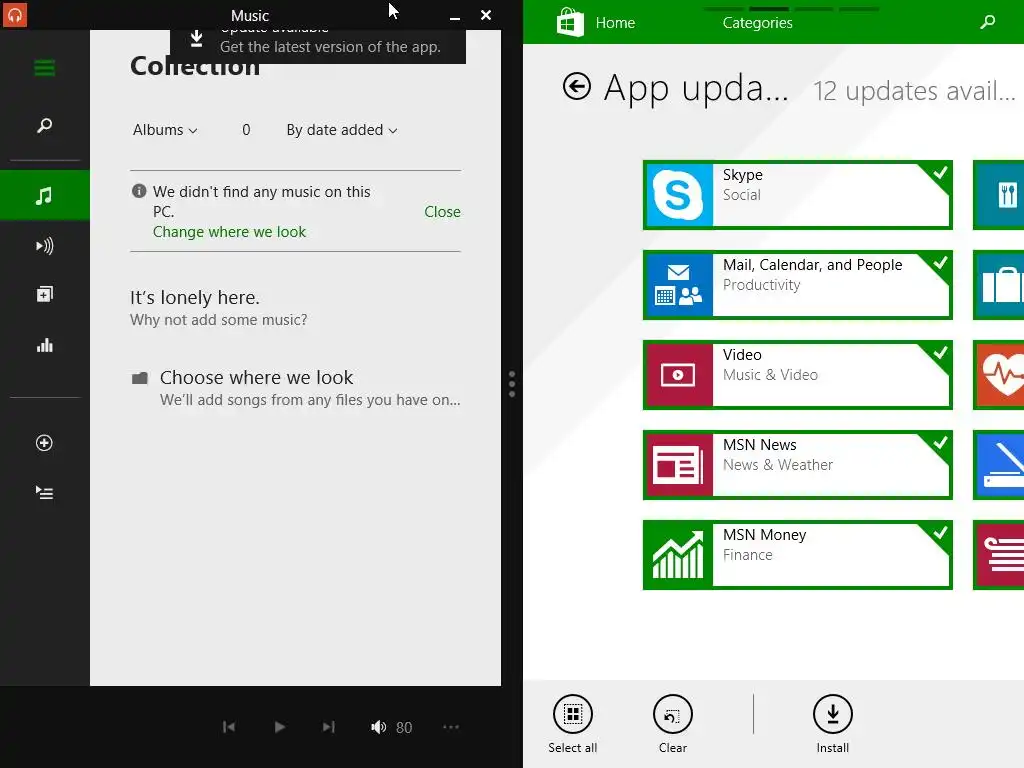
Task: Click the Mail, Calendar, and People icon
Action: point(679,285)
